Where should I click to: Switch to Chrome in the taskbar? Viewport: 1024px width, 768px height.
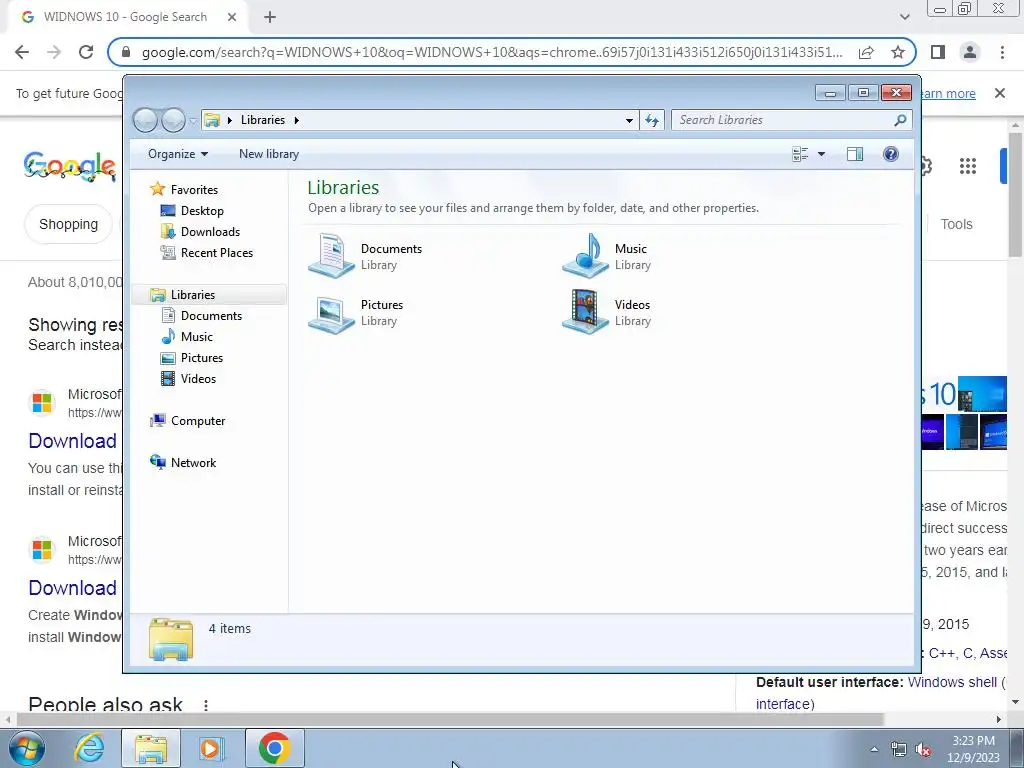click(x=274, y=748)
